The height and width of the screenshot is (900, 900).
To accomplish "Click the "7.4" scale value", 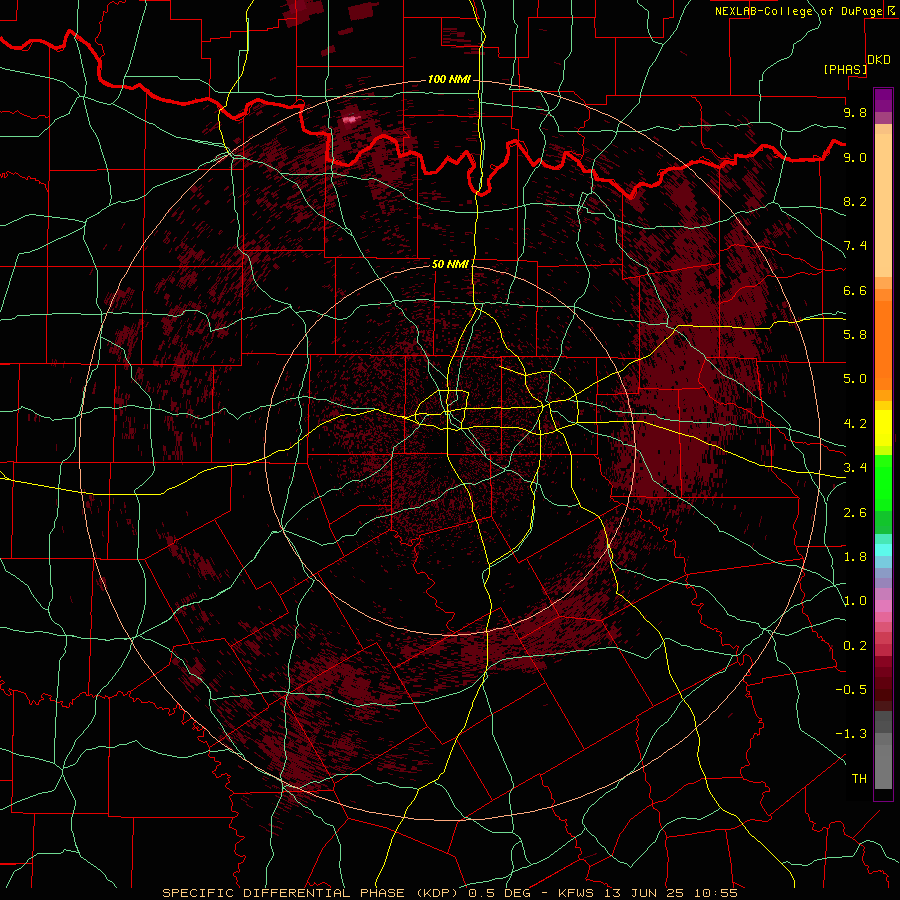I will 855,246.
